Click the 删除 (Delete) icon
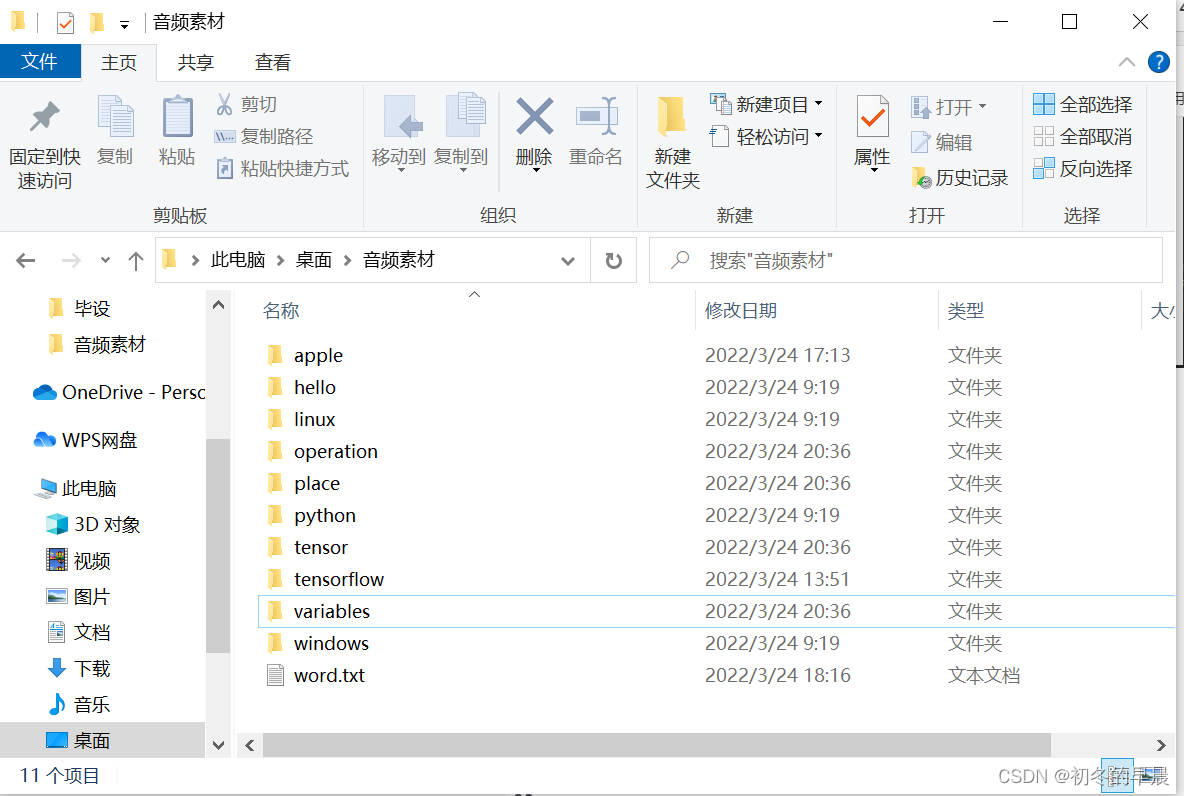The image size is (1184, 796). 534,133
